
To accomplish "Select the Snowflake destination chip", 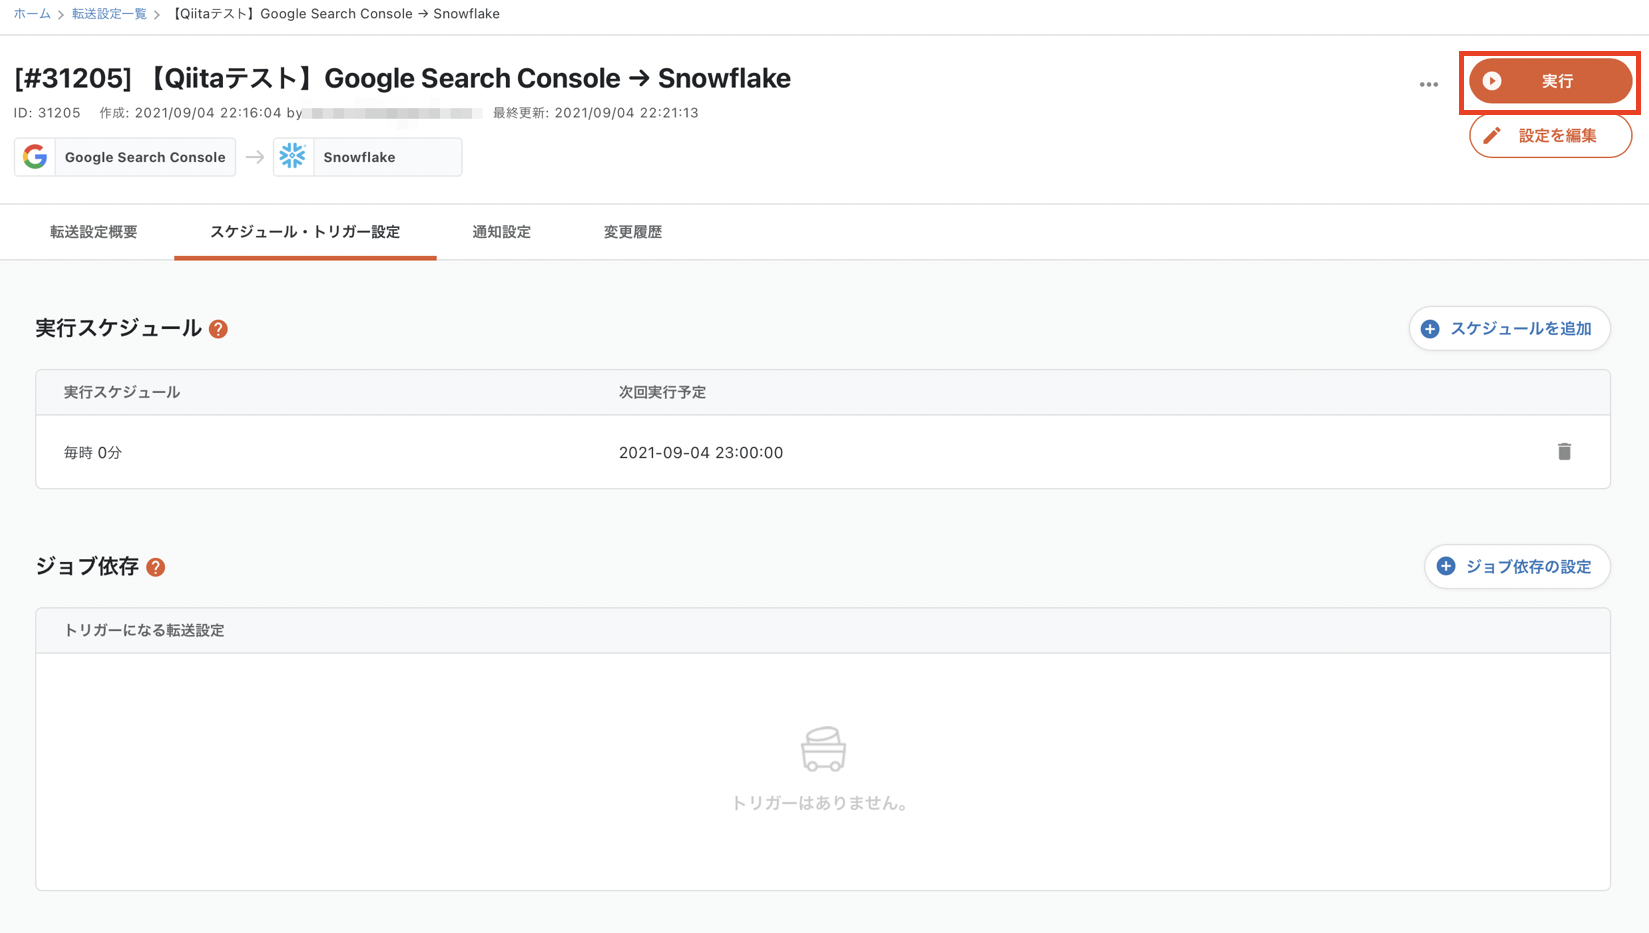I will point(368,157).
